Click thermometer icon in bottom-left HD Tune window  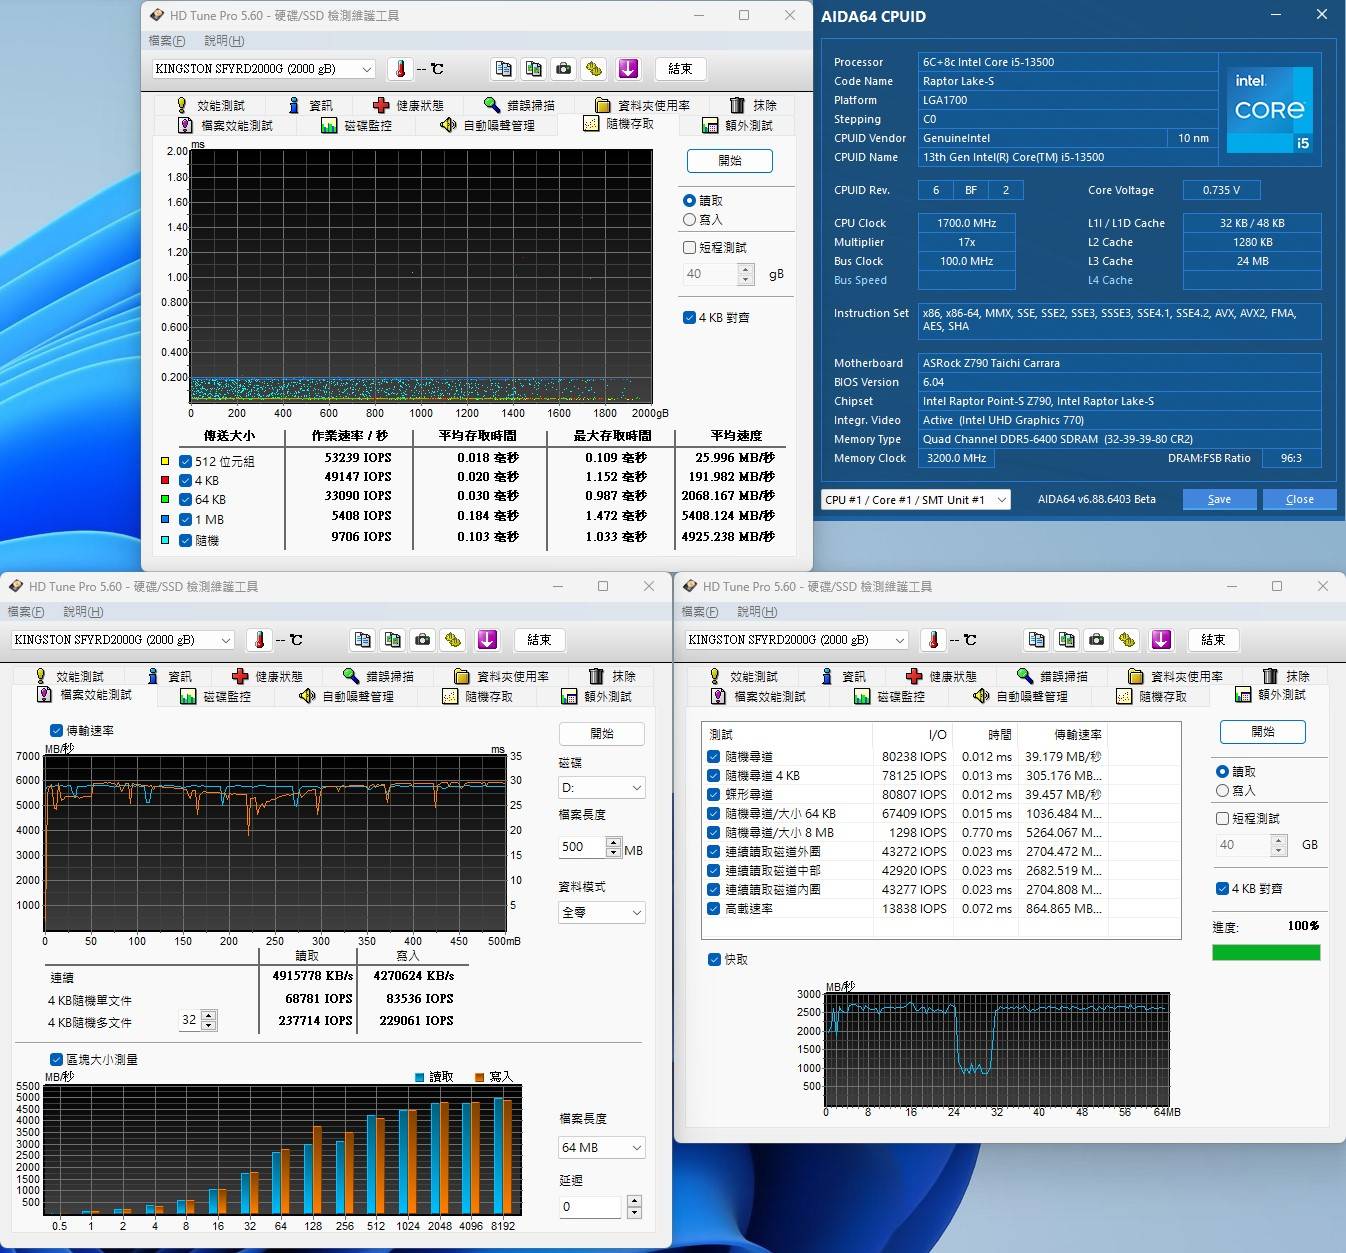click(259, 640)
